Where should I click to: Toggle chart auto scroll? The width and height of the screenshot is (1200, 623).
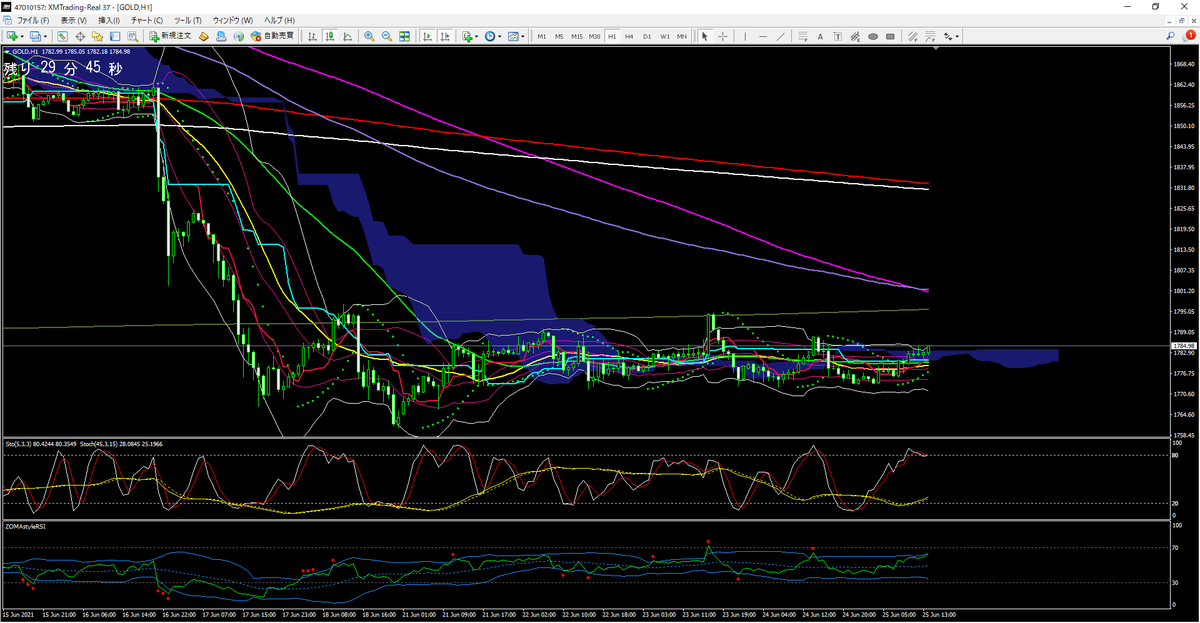(427, 36)
